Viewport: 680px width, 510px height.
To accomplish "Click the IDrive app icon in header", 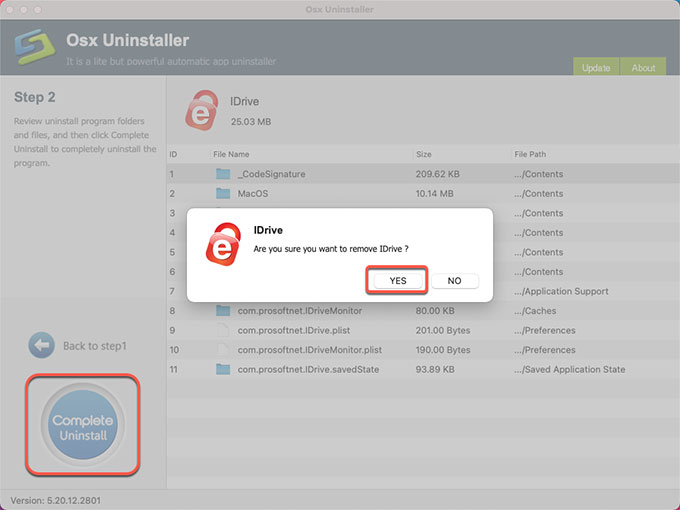I will point(201,111).
